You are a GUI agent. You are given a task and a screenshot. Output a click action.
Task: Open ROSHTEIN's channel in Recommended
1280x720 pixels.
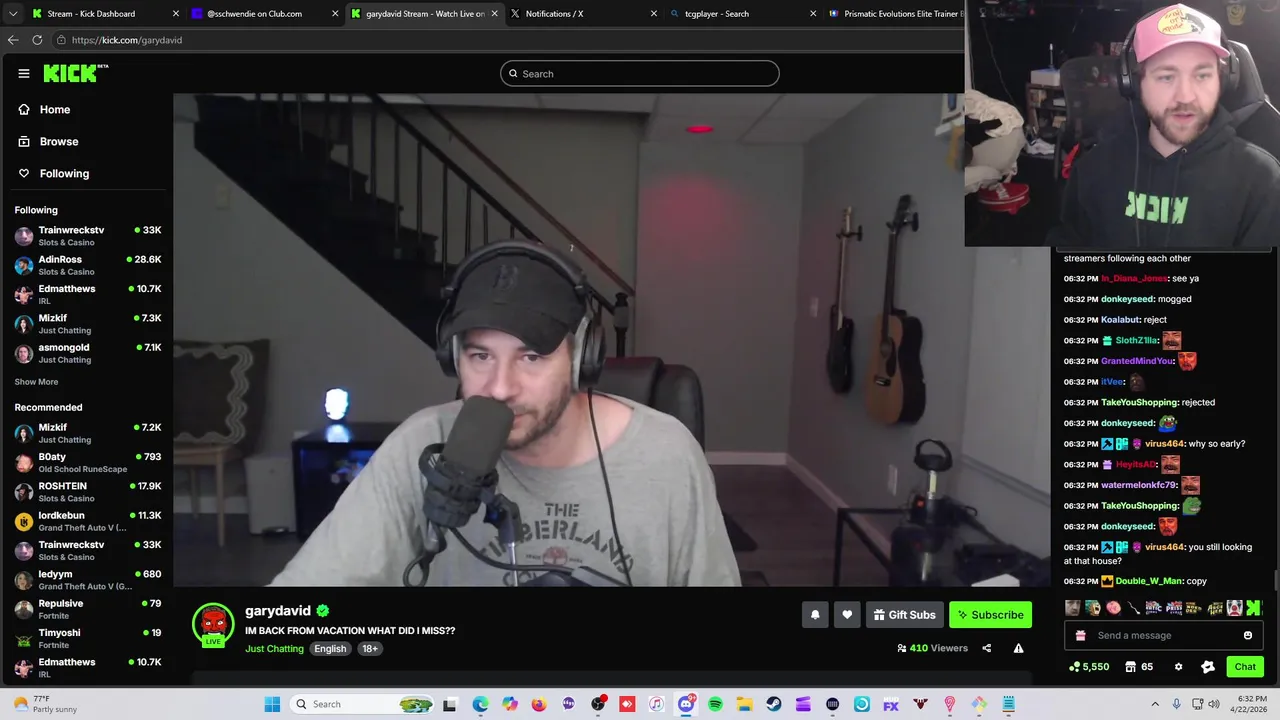coord(88,492)
